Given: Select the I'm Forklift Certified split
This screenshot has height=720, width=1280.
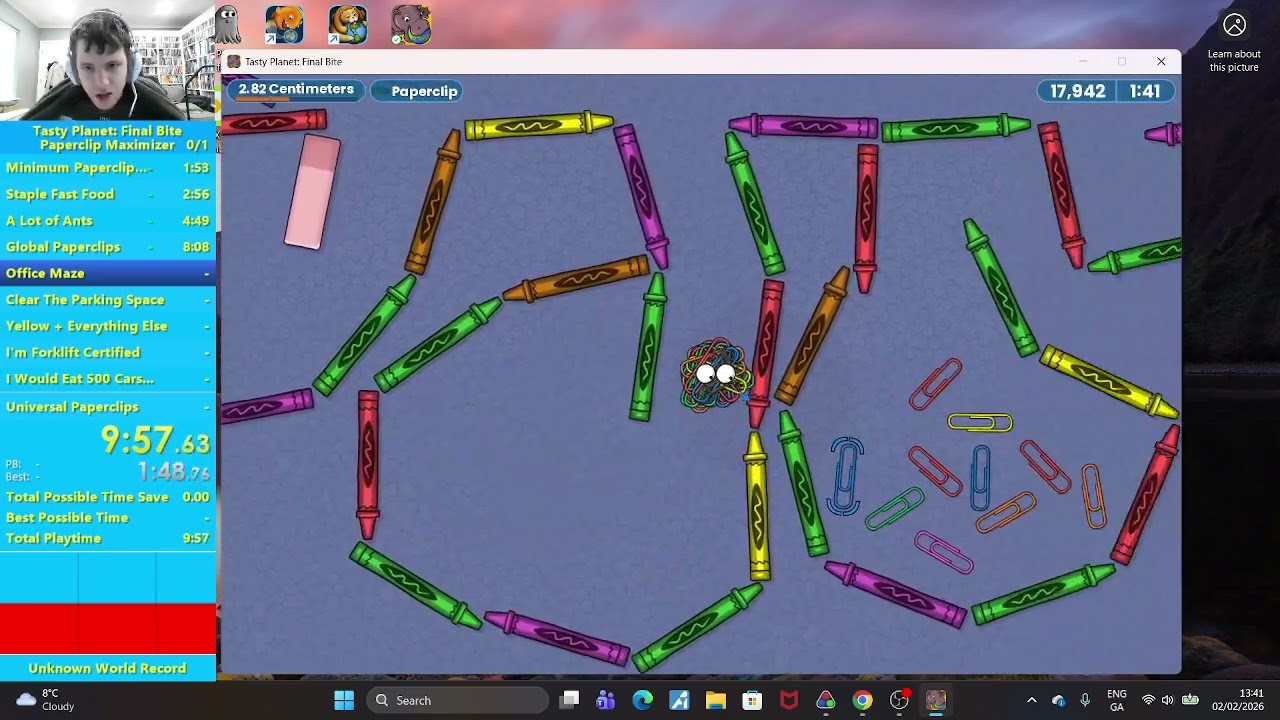Looking at the screenshot, I should [x=108, y=352].
